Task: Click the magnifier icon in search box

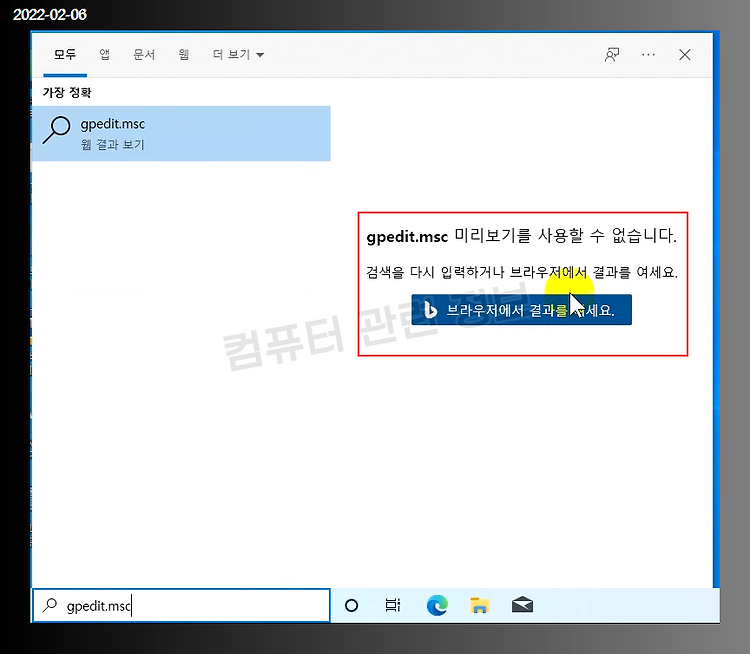Action: [50, 606]
